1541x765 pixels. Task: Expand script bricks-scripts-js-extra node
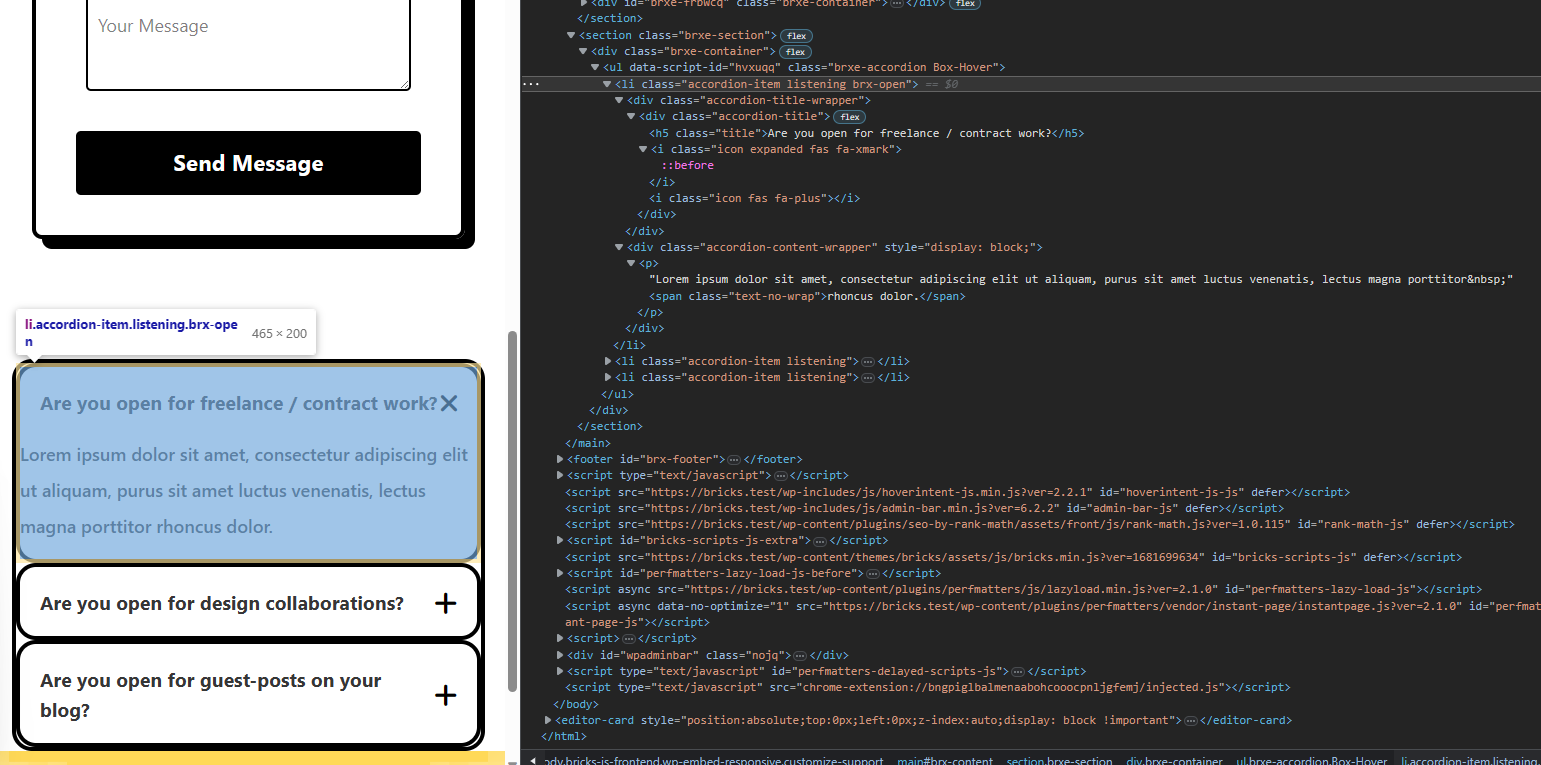point(560,540)
